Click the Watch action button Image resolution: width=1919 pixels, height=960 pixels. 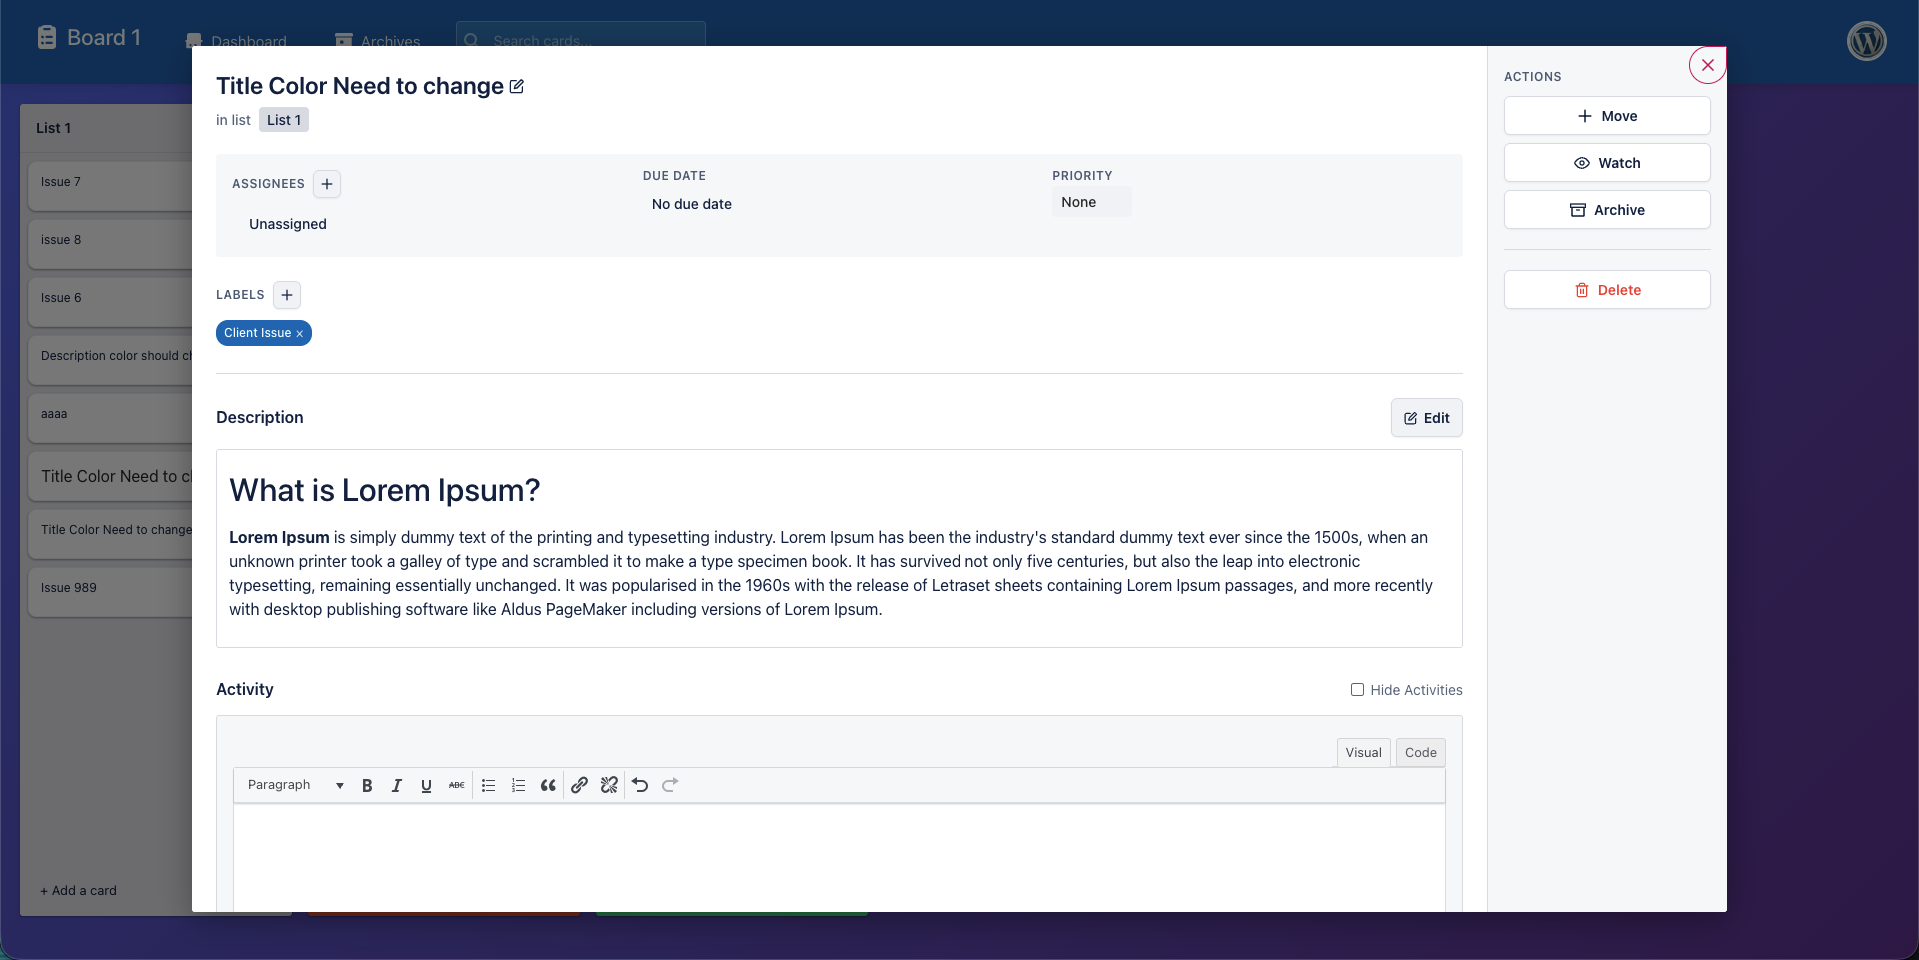coord(1607,163)
